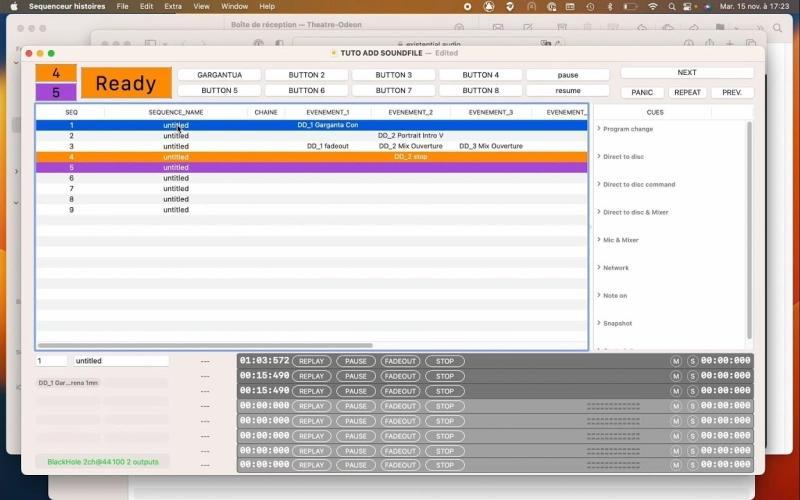The image size is (800, 500).
Task: Toggle the S button on the bottom player row
Action: (x=692, y=465)
